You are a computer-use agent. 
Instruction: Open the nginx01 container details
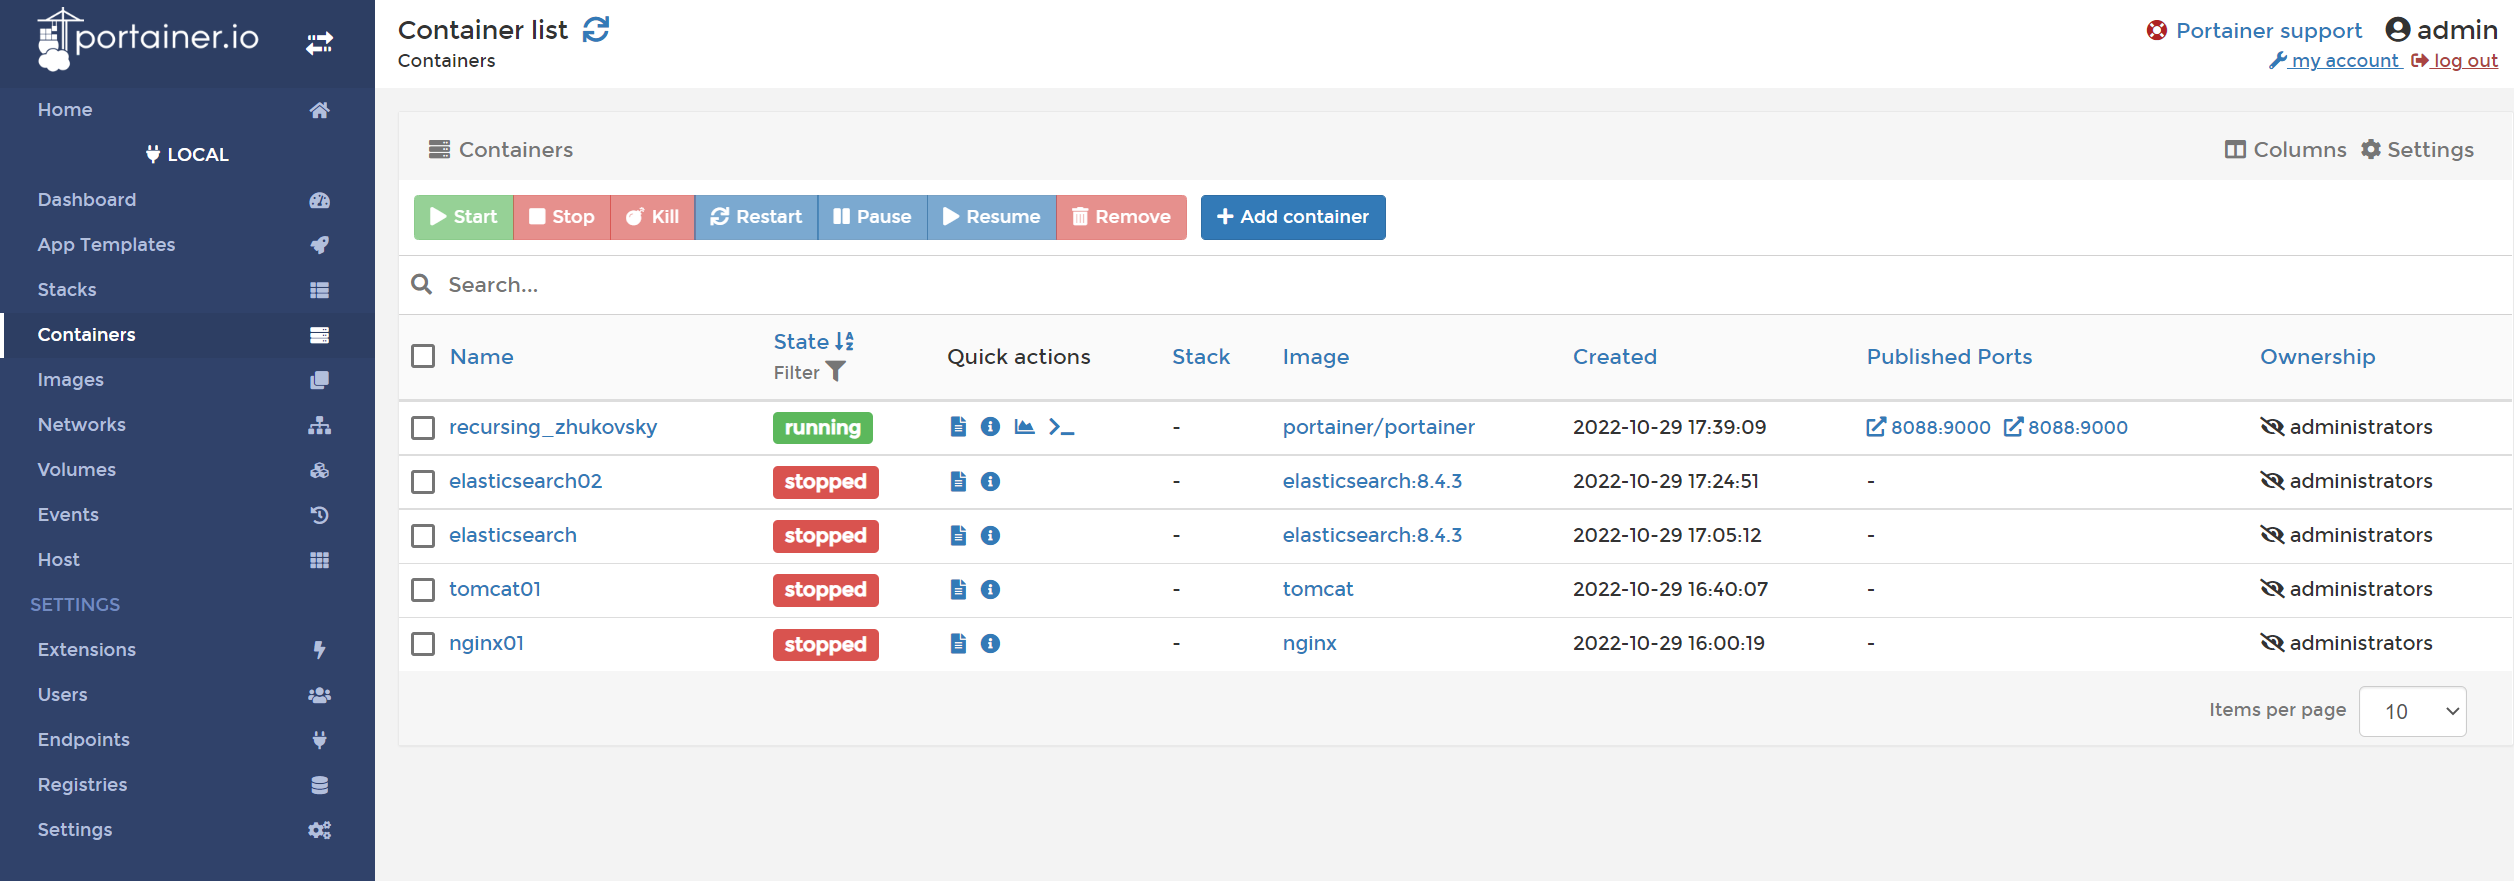486,643
